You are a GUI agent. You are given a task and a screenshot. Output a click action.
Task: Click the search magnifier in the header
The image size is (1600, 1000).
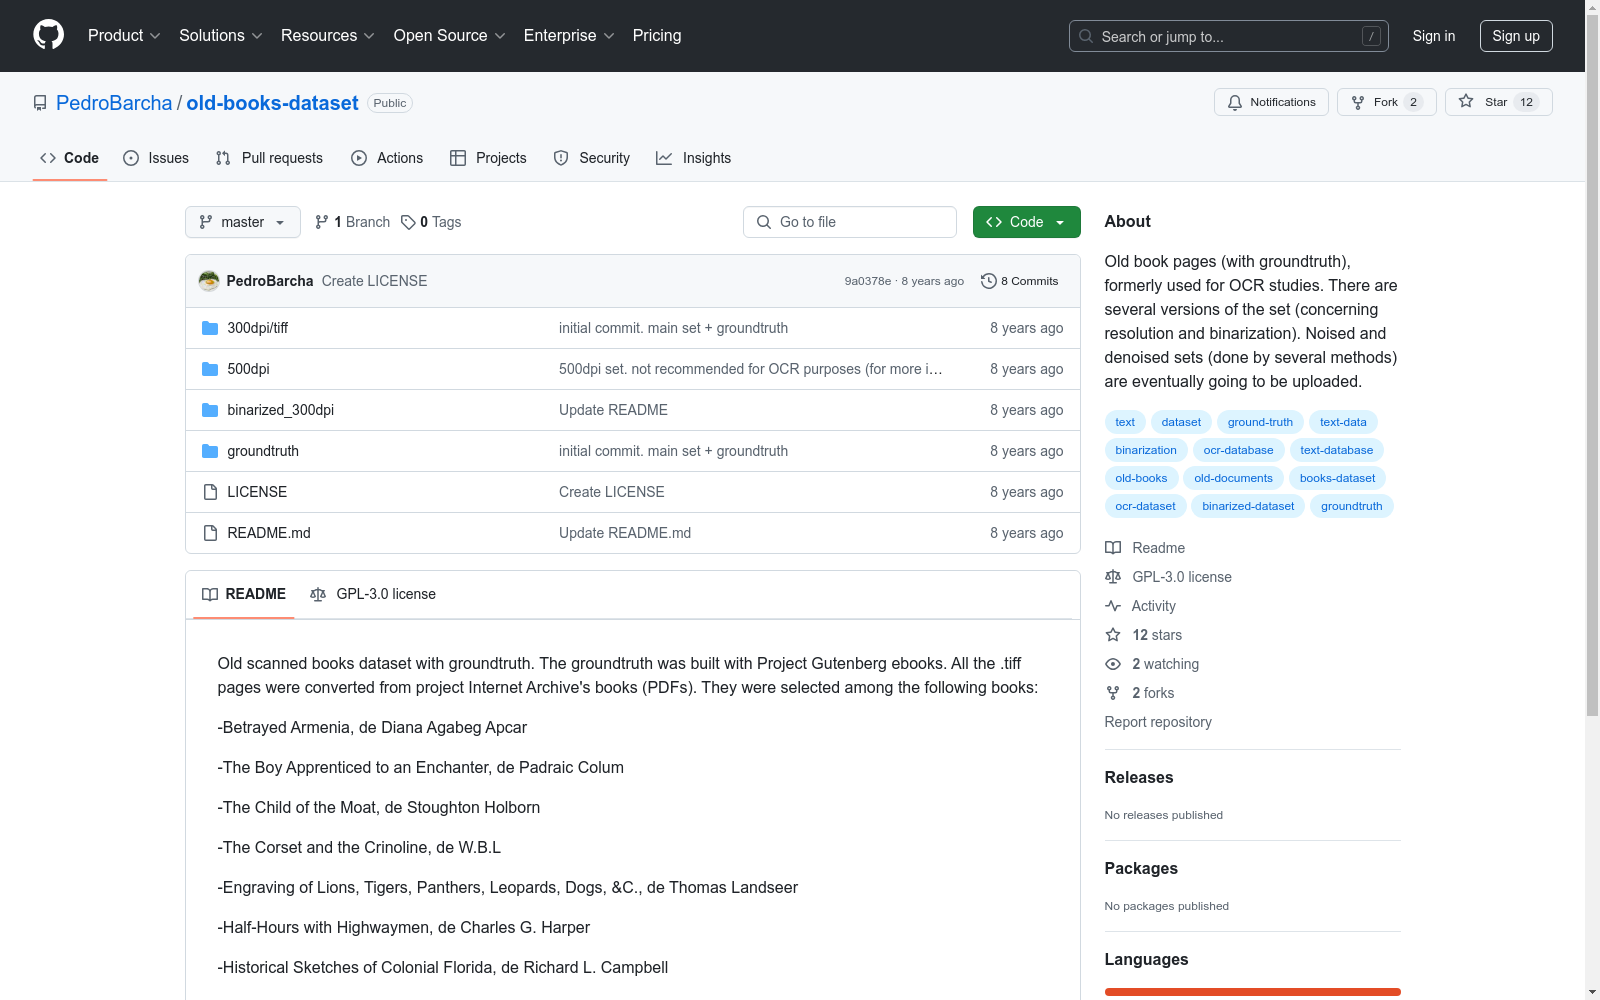[1086, 36]
